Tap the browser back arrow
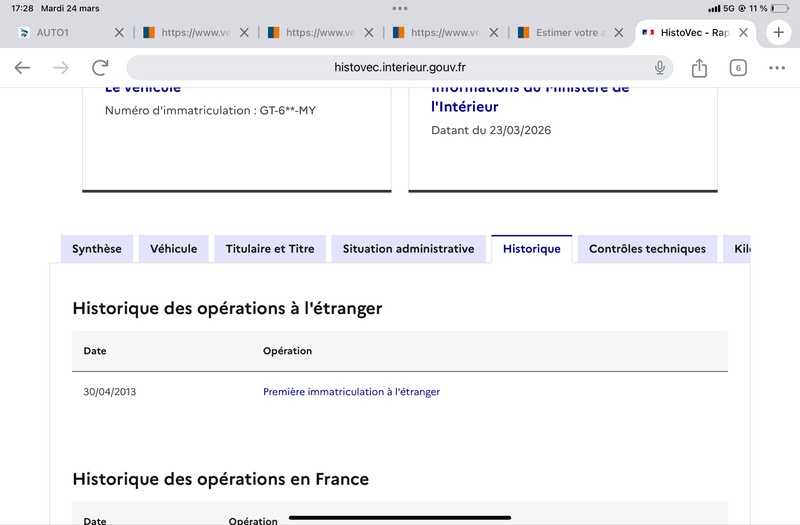 click(22, 68)
